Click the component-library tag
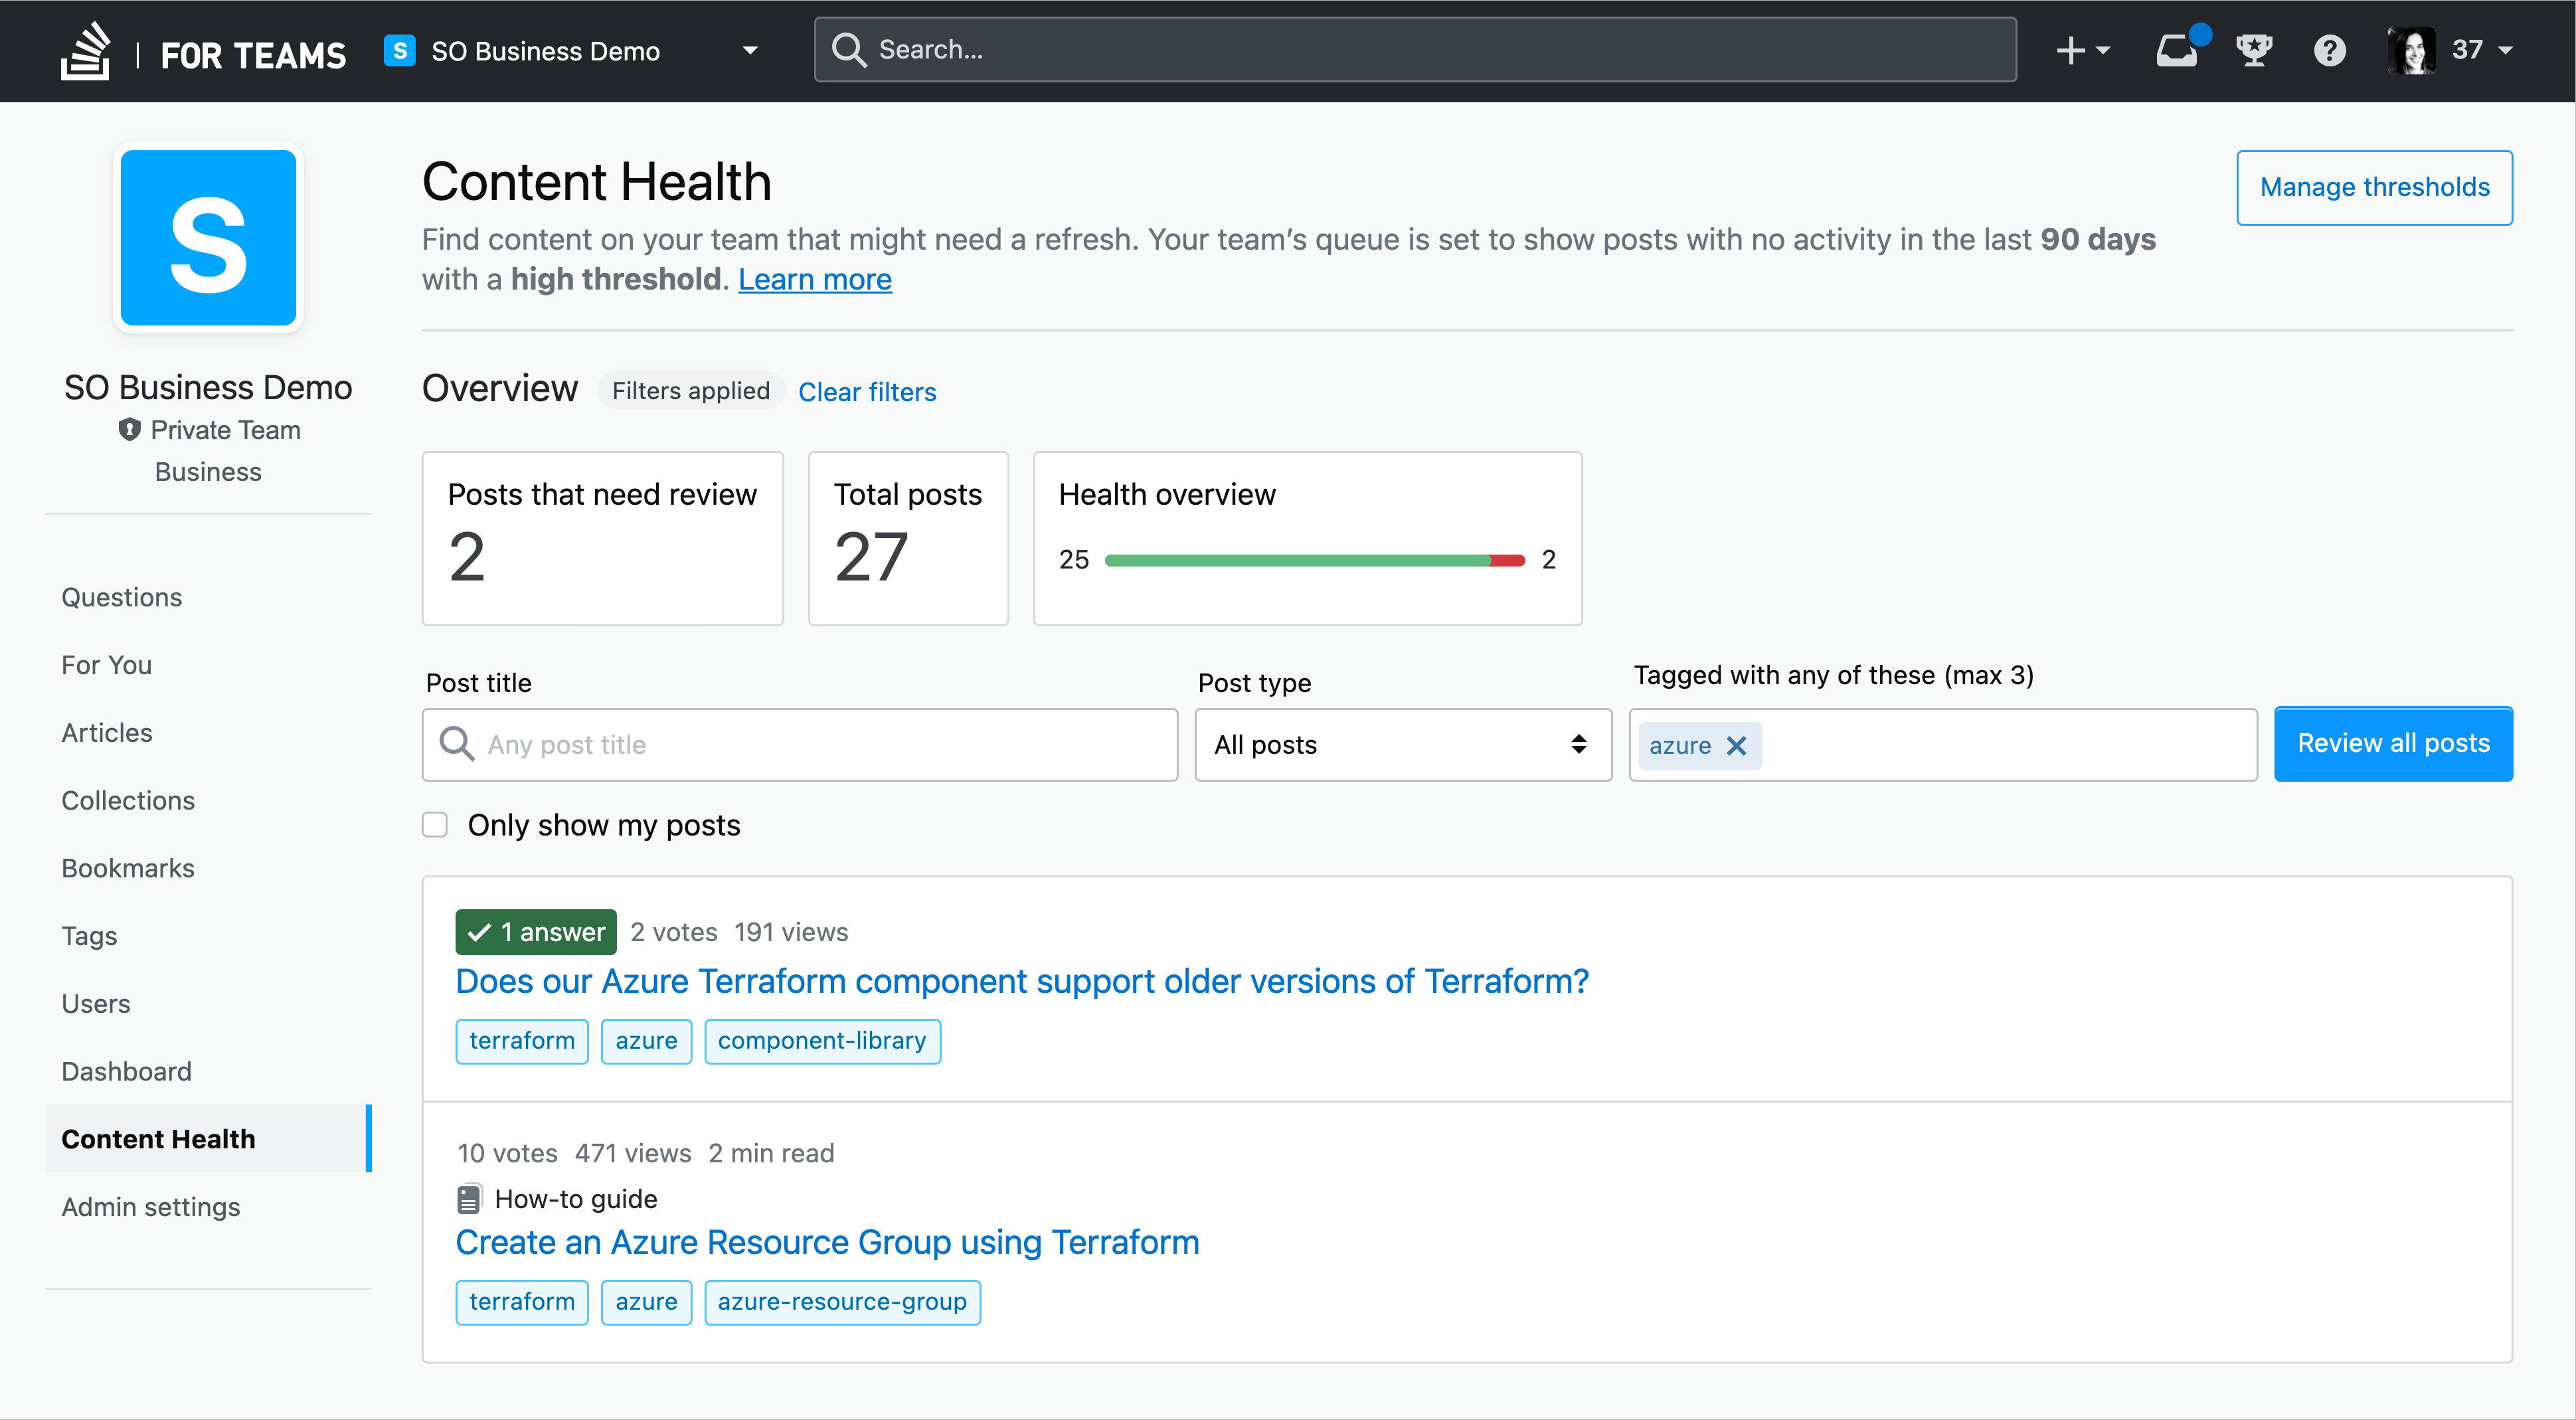Viewport: 2576px width, 1420px height. tap(822, 1041)
